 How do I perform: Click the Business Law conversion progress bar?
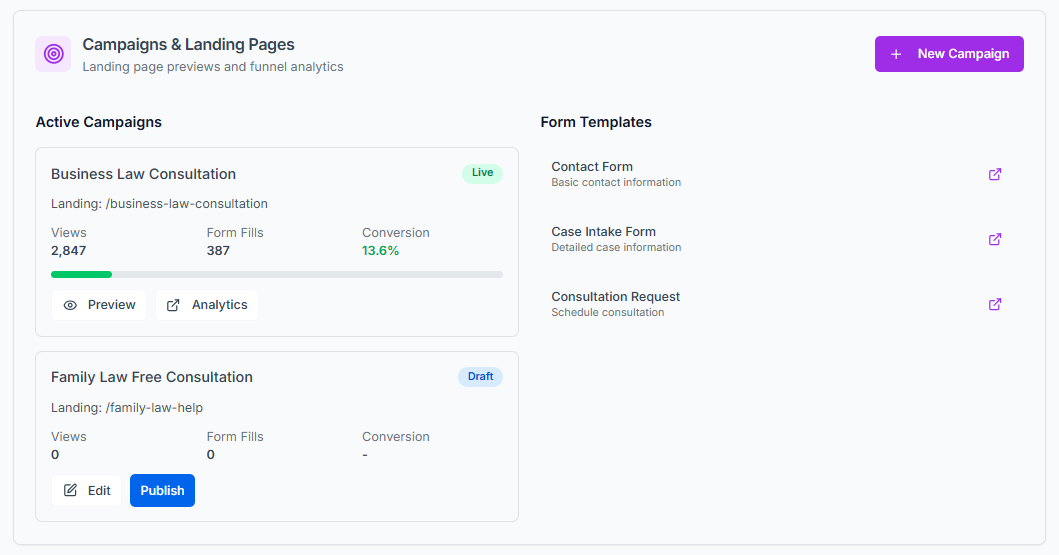click(x=276, y=274)
